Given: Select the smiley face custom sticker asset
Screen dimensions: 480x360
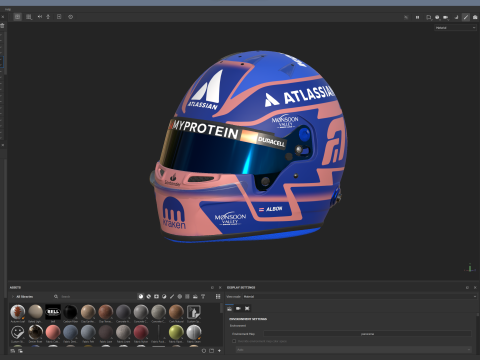Looking at the screenshot, I should (x=18, y=332).
